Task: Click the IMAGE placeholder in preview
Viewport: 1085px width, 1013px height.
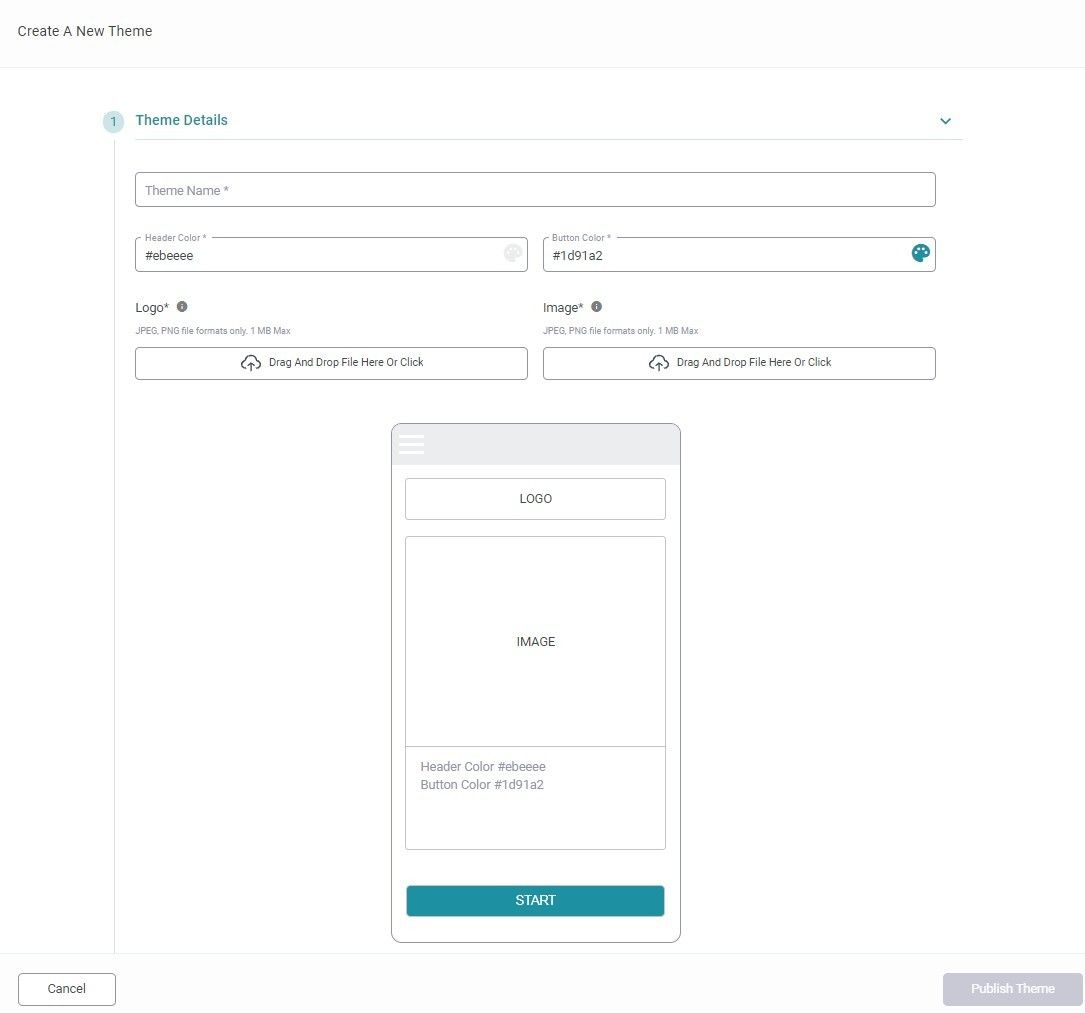Action: pos(535,641)
